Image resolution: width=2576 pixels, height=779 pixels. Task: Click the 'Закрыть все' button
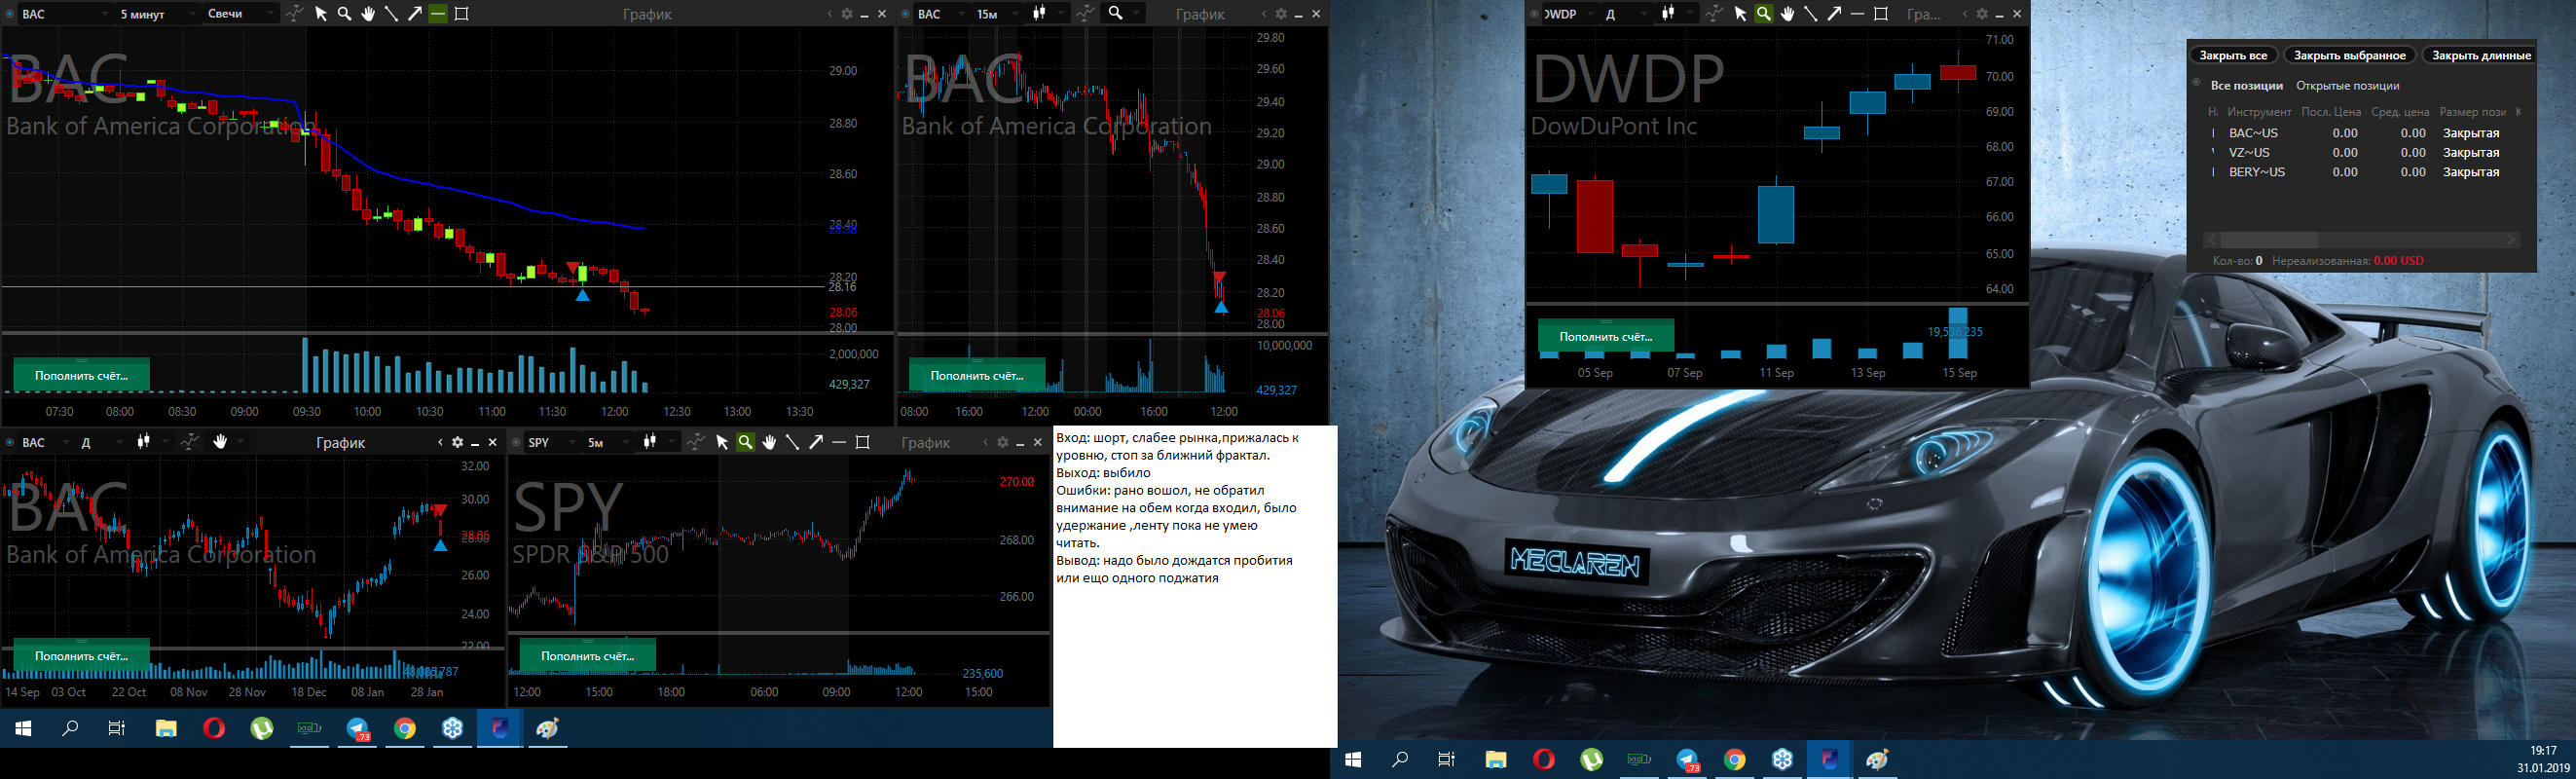2233,56
